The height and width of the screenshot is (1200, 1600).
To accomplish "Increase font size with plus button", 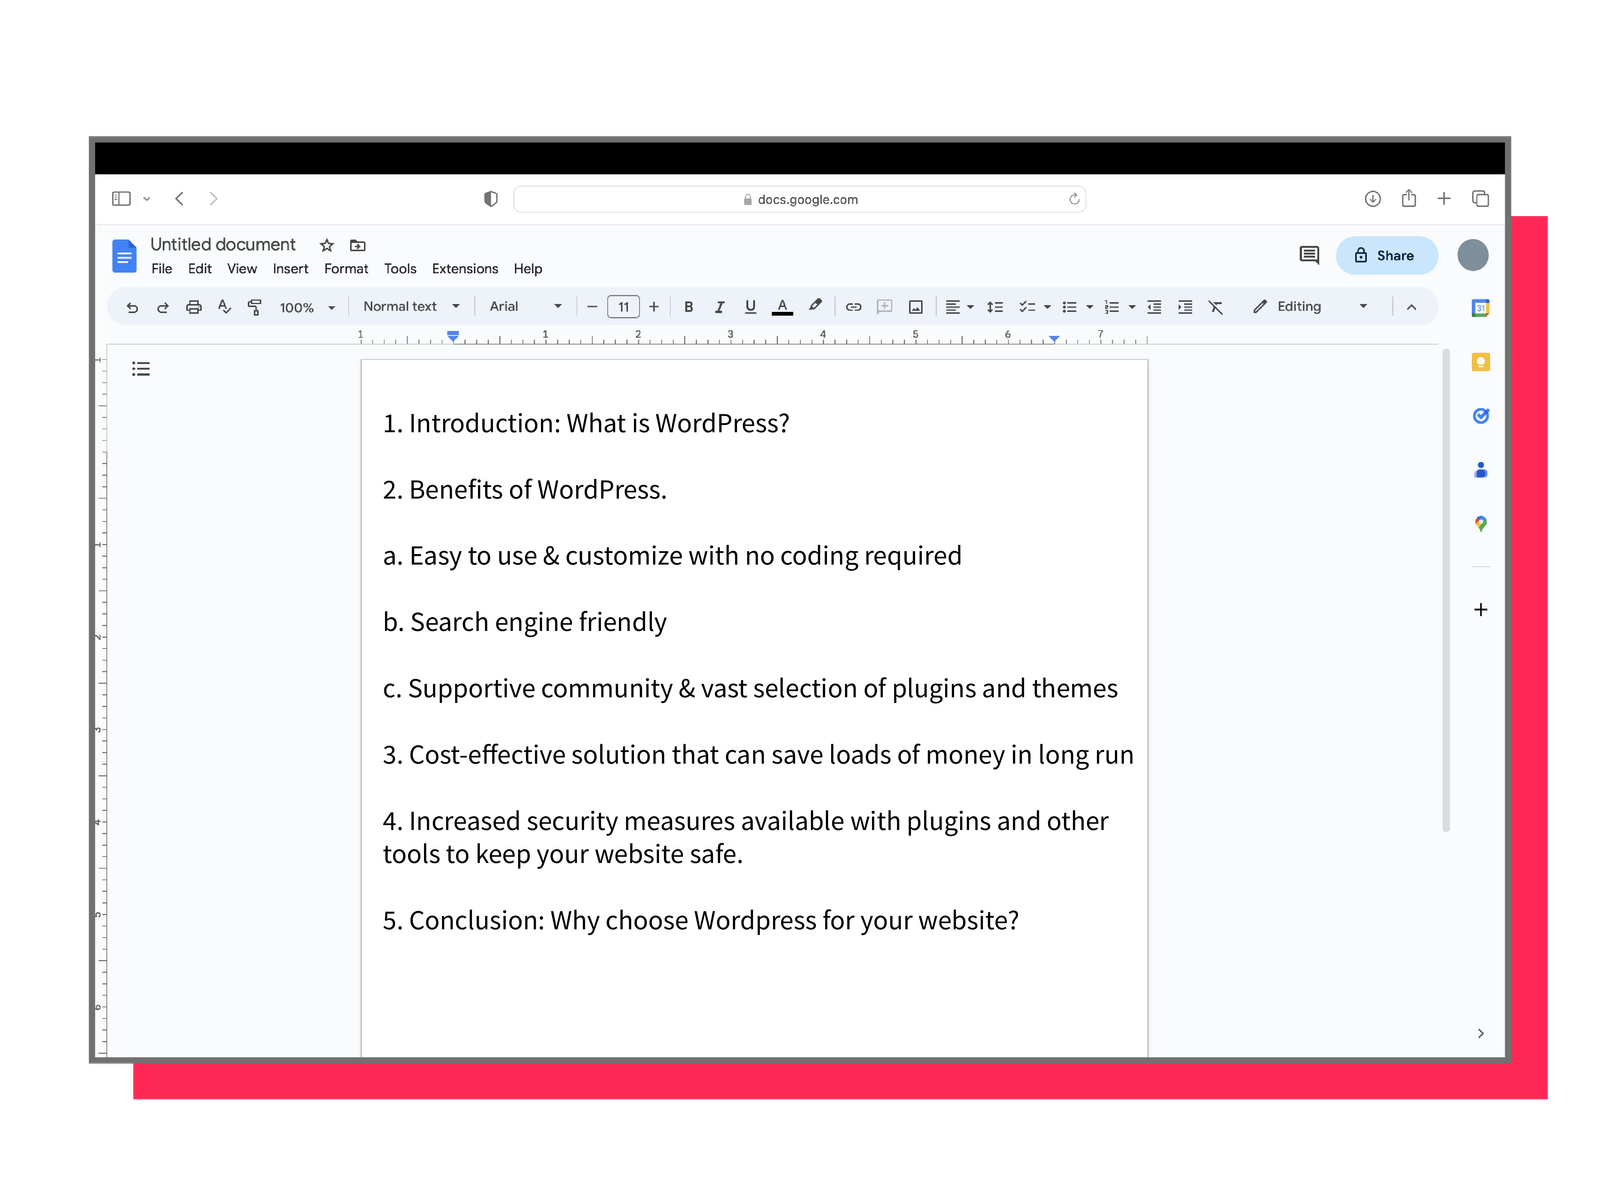I will click(x=654, y=307).
